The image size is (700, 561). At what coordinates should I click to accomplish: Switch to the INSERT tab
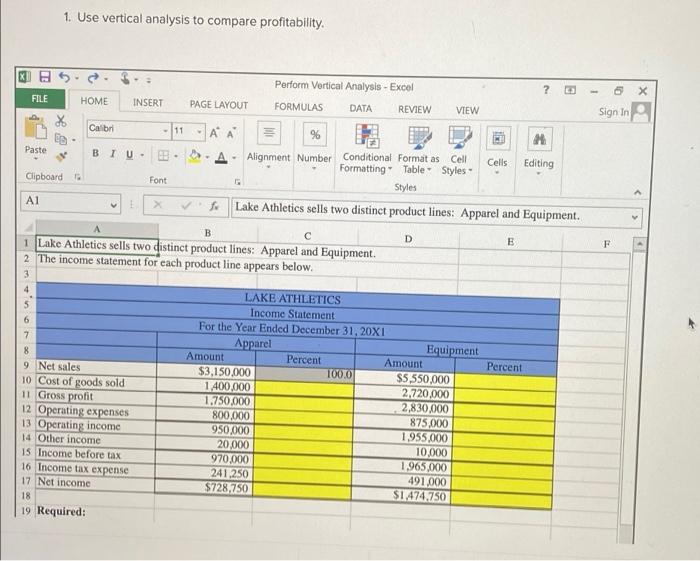click(x=148, y=103)
